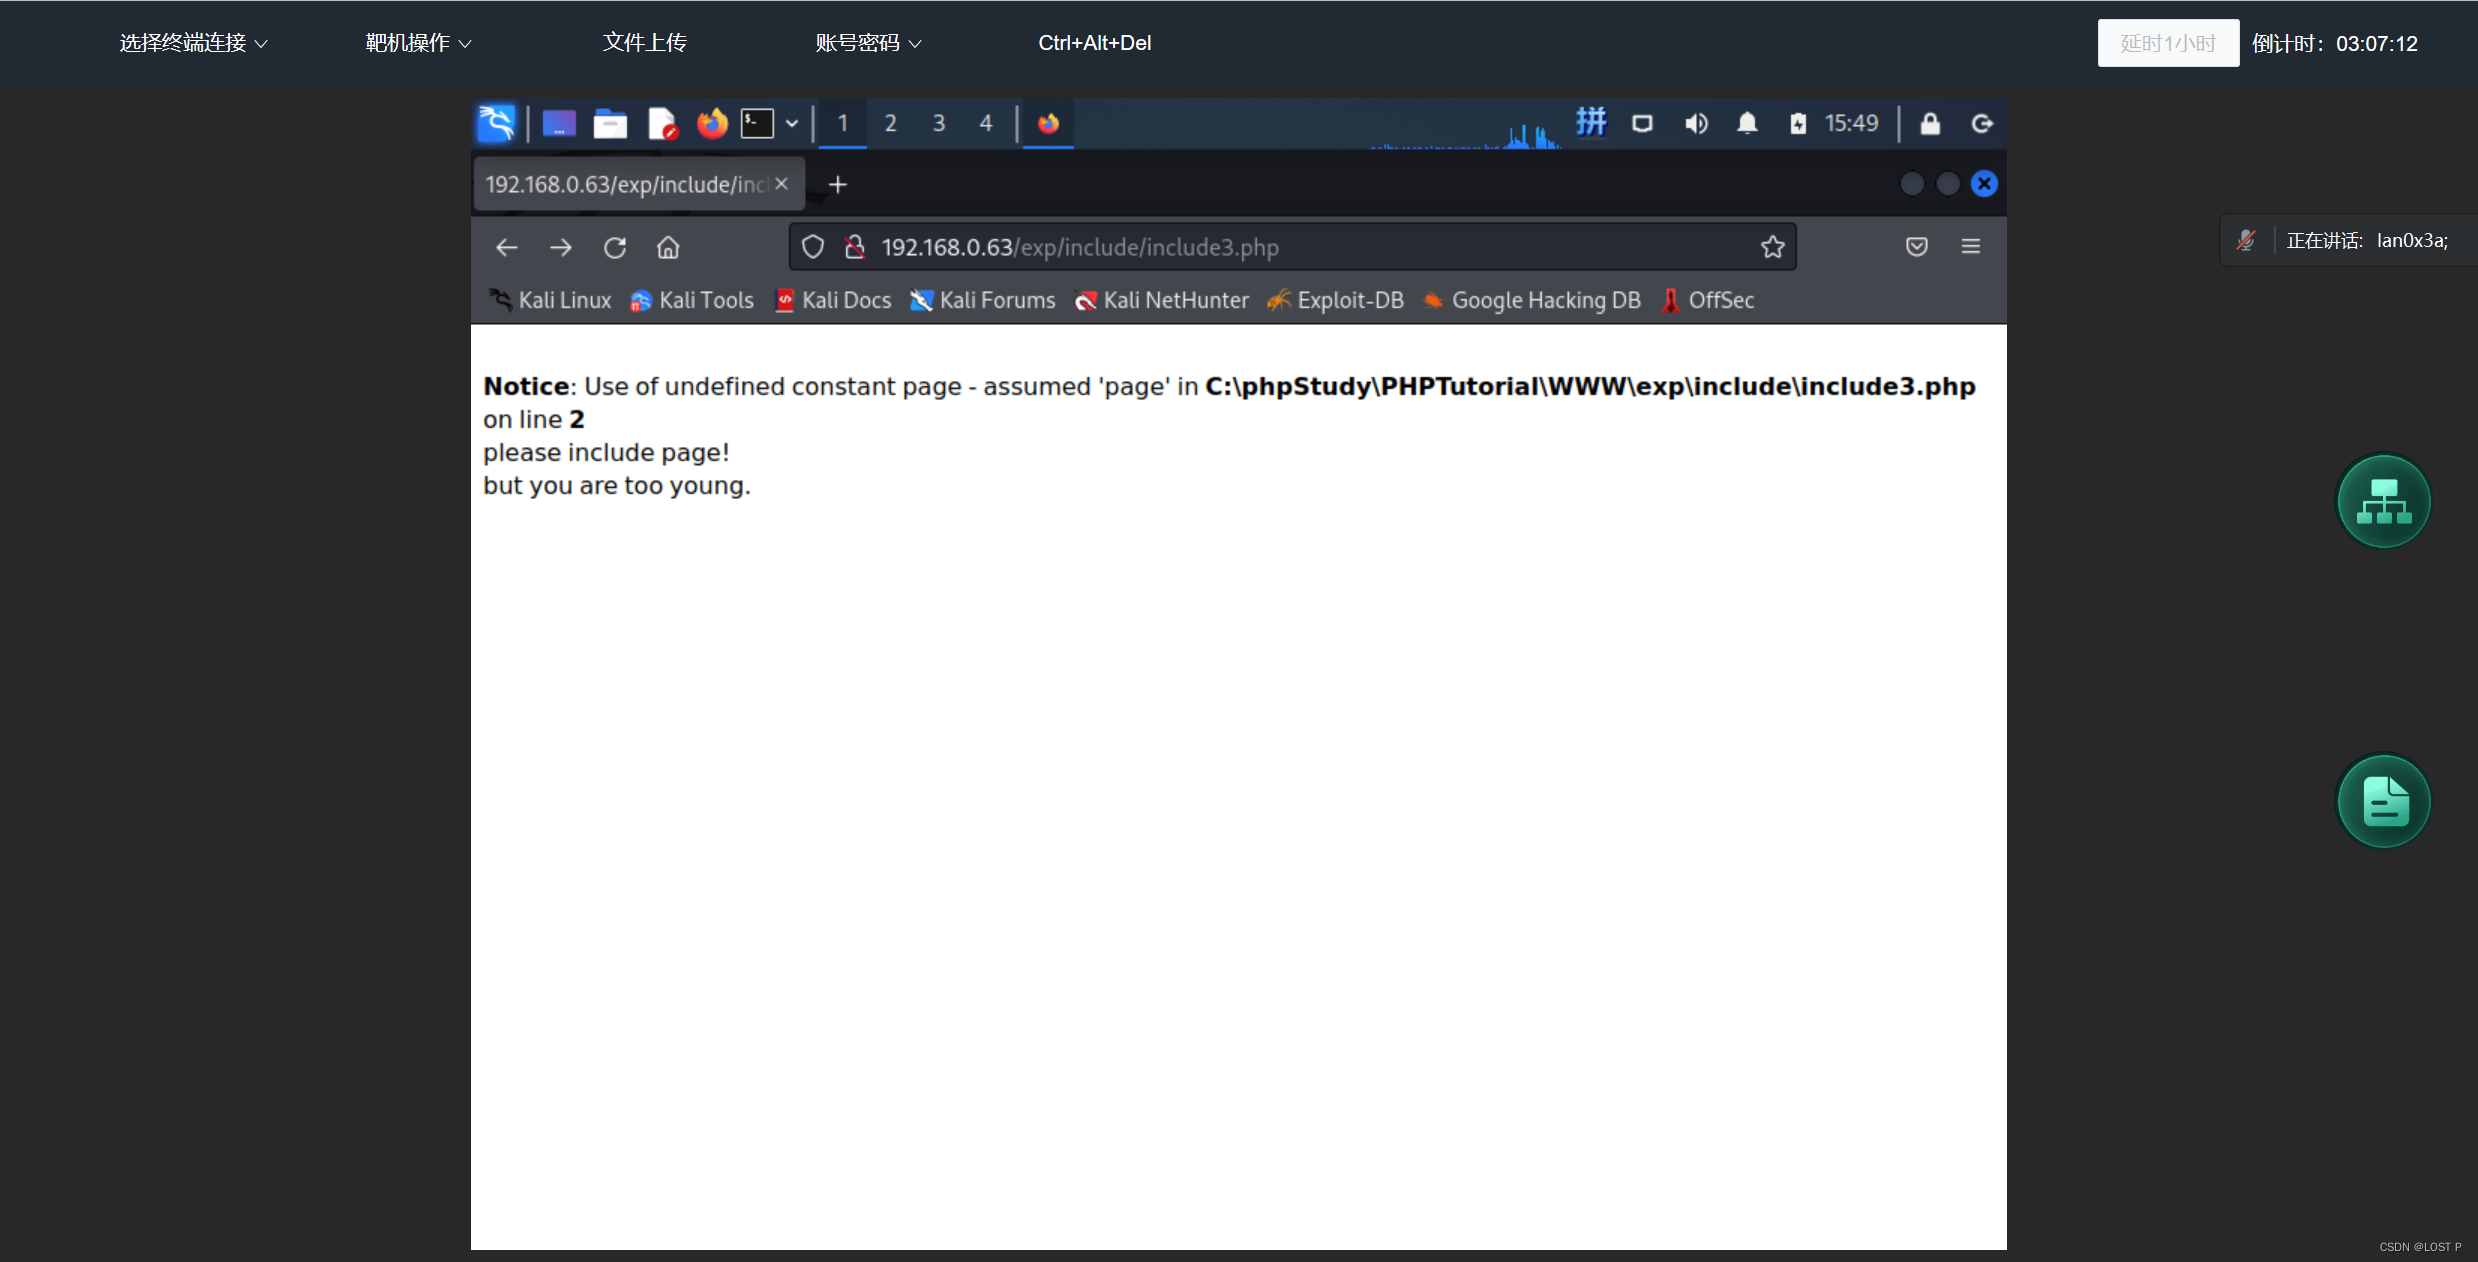This screenshot has height=1262, width=2478.
Task: Switch to workspace 2
Action: 891,123
